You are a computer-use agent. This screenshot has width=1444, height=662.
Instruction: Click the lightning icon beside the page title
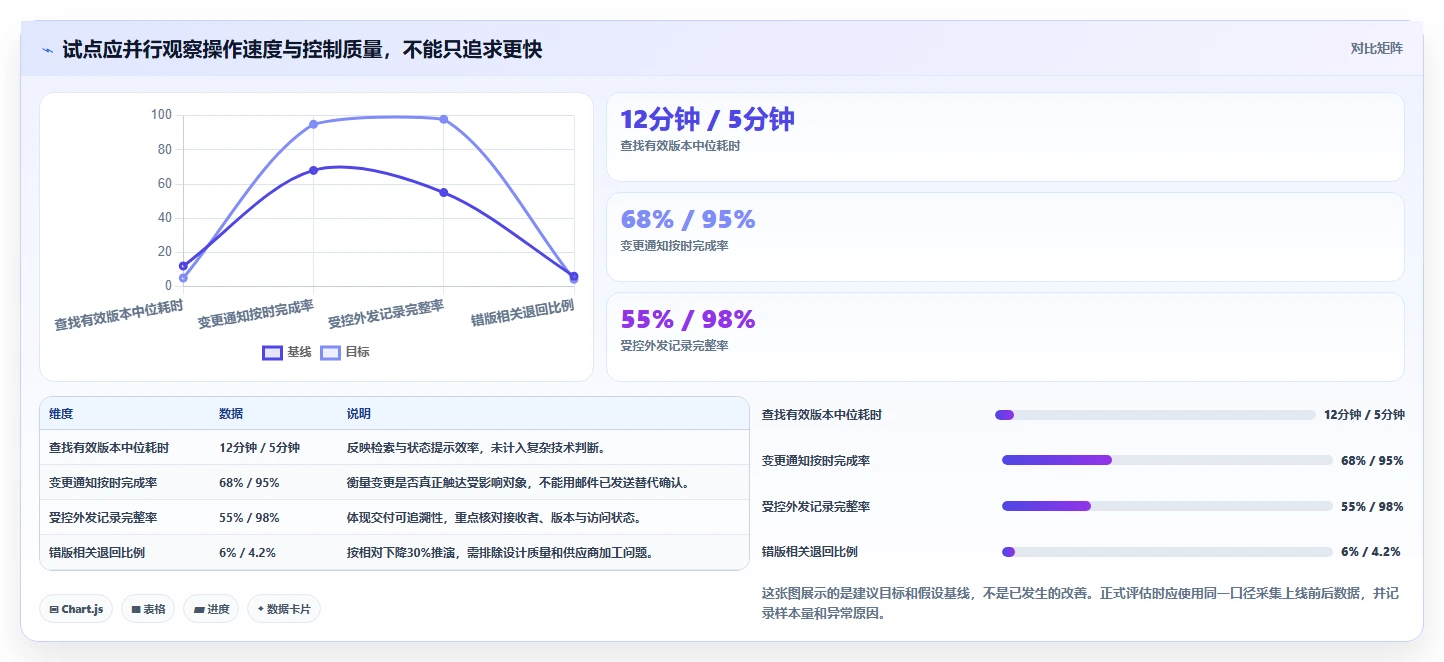pyautogui.click(x=47, y=49)
